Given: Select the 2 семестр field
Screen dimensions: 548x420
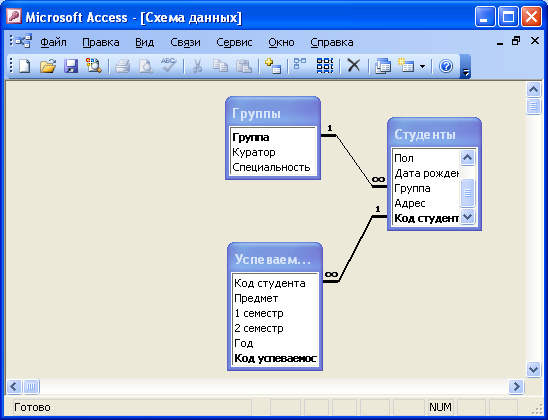Looking at the screenshot, I should [275, 328].
